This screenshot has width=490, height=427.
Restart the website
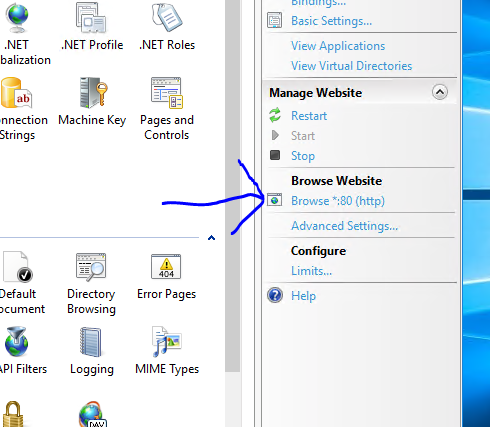[309, 116]
